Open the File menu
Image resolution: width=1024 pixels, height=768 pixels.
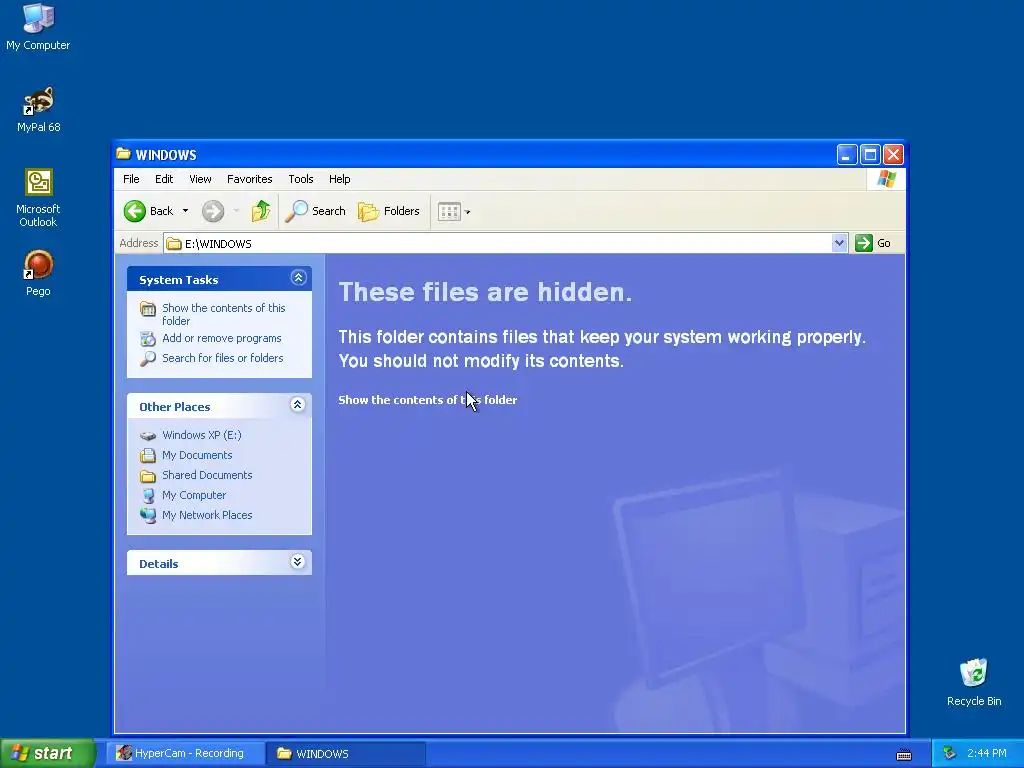click(131, 179)
